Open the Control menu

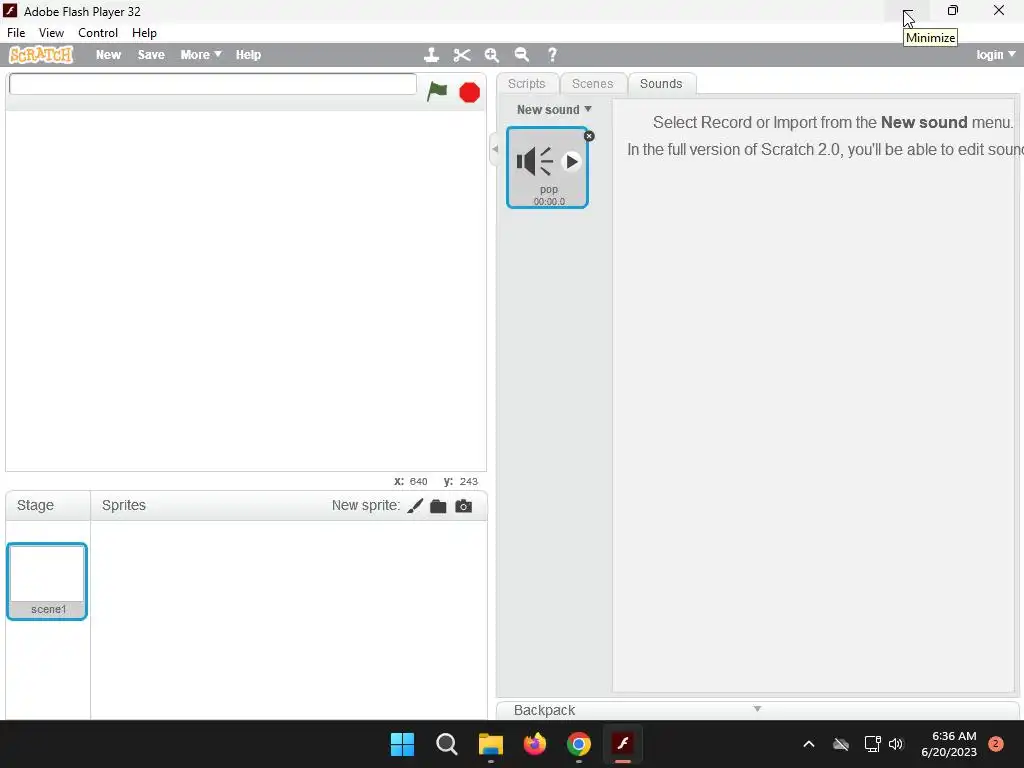click(x=98, y=33)
